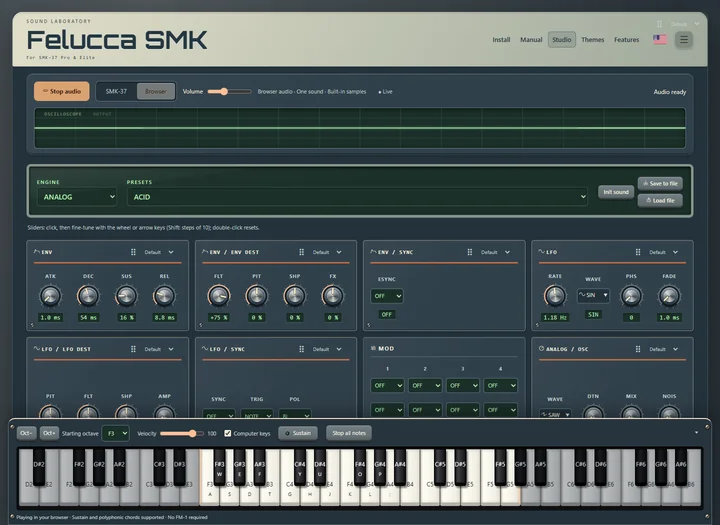The width and height of the screenshot is (720, 525).
Task: Click the PIT knob in ENV DEST
Action: pyautogui.click(x=257, y=296)
